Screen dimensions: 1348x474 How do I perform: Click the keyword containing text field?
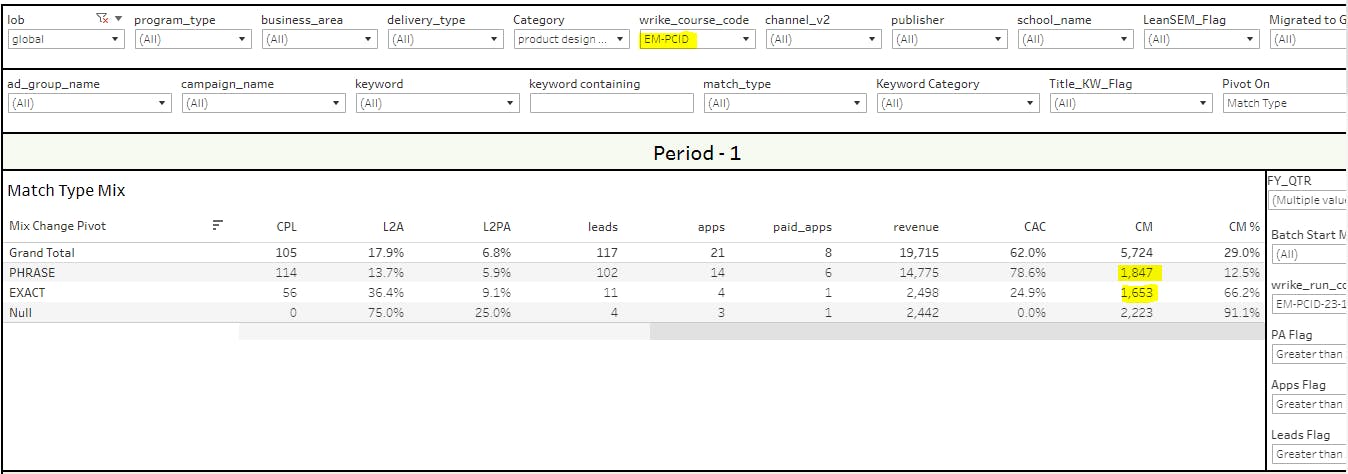coord(611,103)
